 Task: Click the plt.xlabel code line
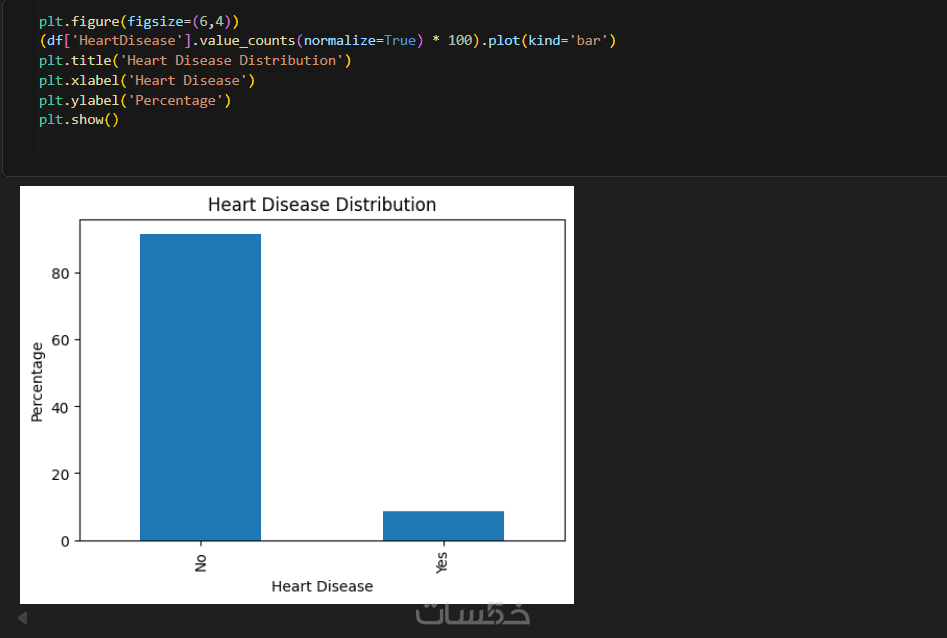click(x=147, y=80)
